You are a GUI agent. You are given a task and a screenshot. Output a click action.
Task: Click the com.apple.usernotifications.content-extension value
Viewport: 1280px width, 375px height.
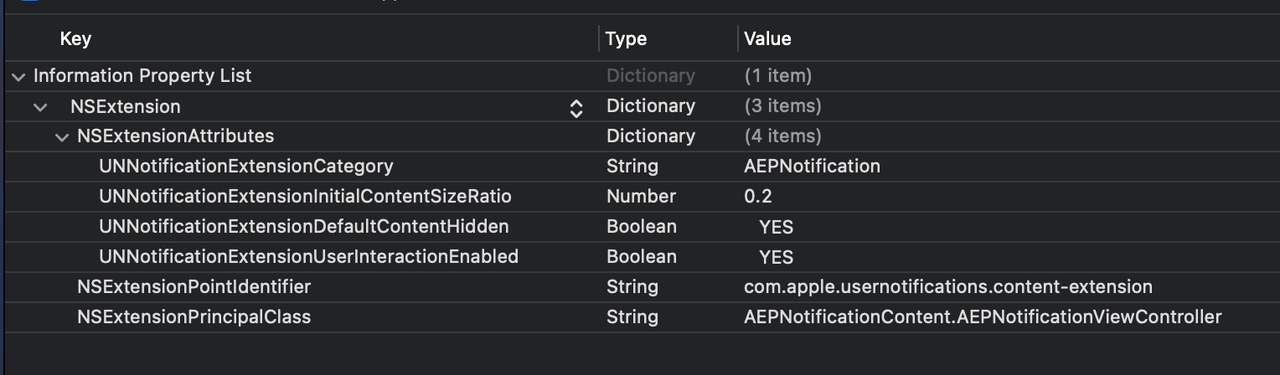click(x=948, y=286)
